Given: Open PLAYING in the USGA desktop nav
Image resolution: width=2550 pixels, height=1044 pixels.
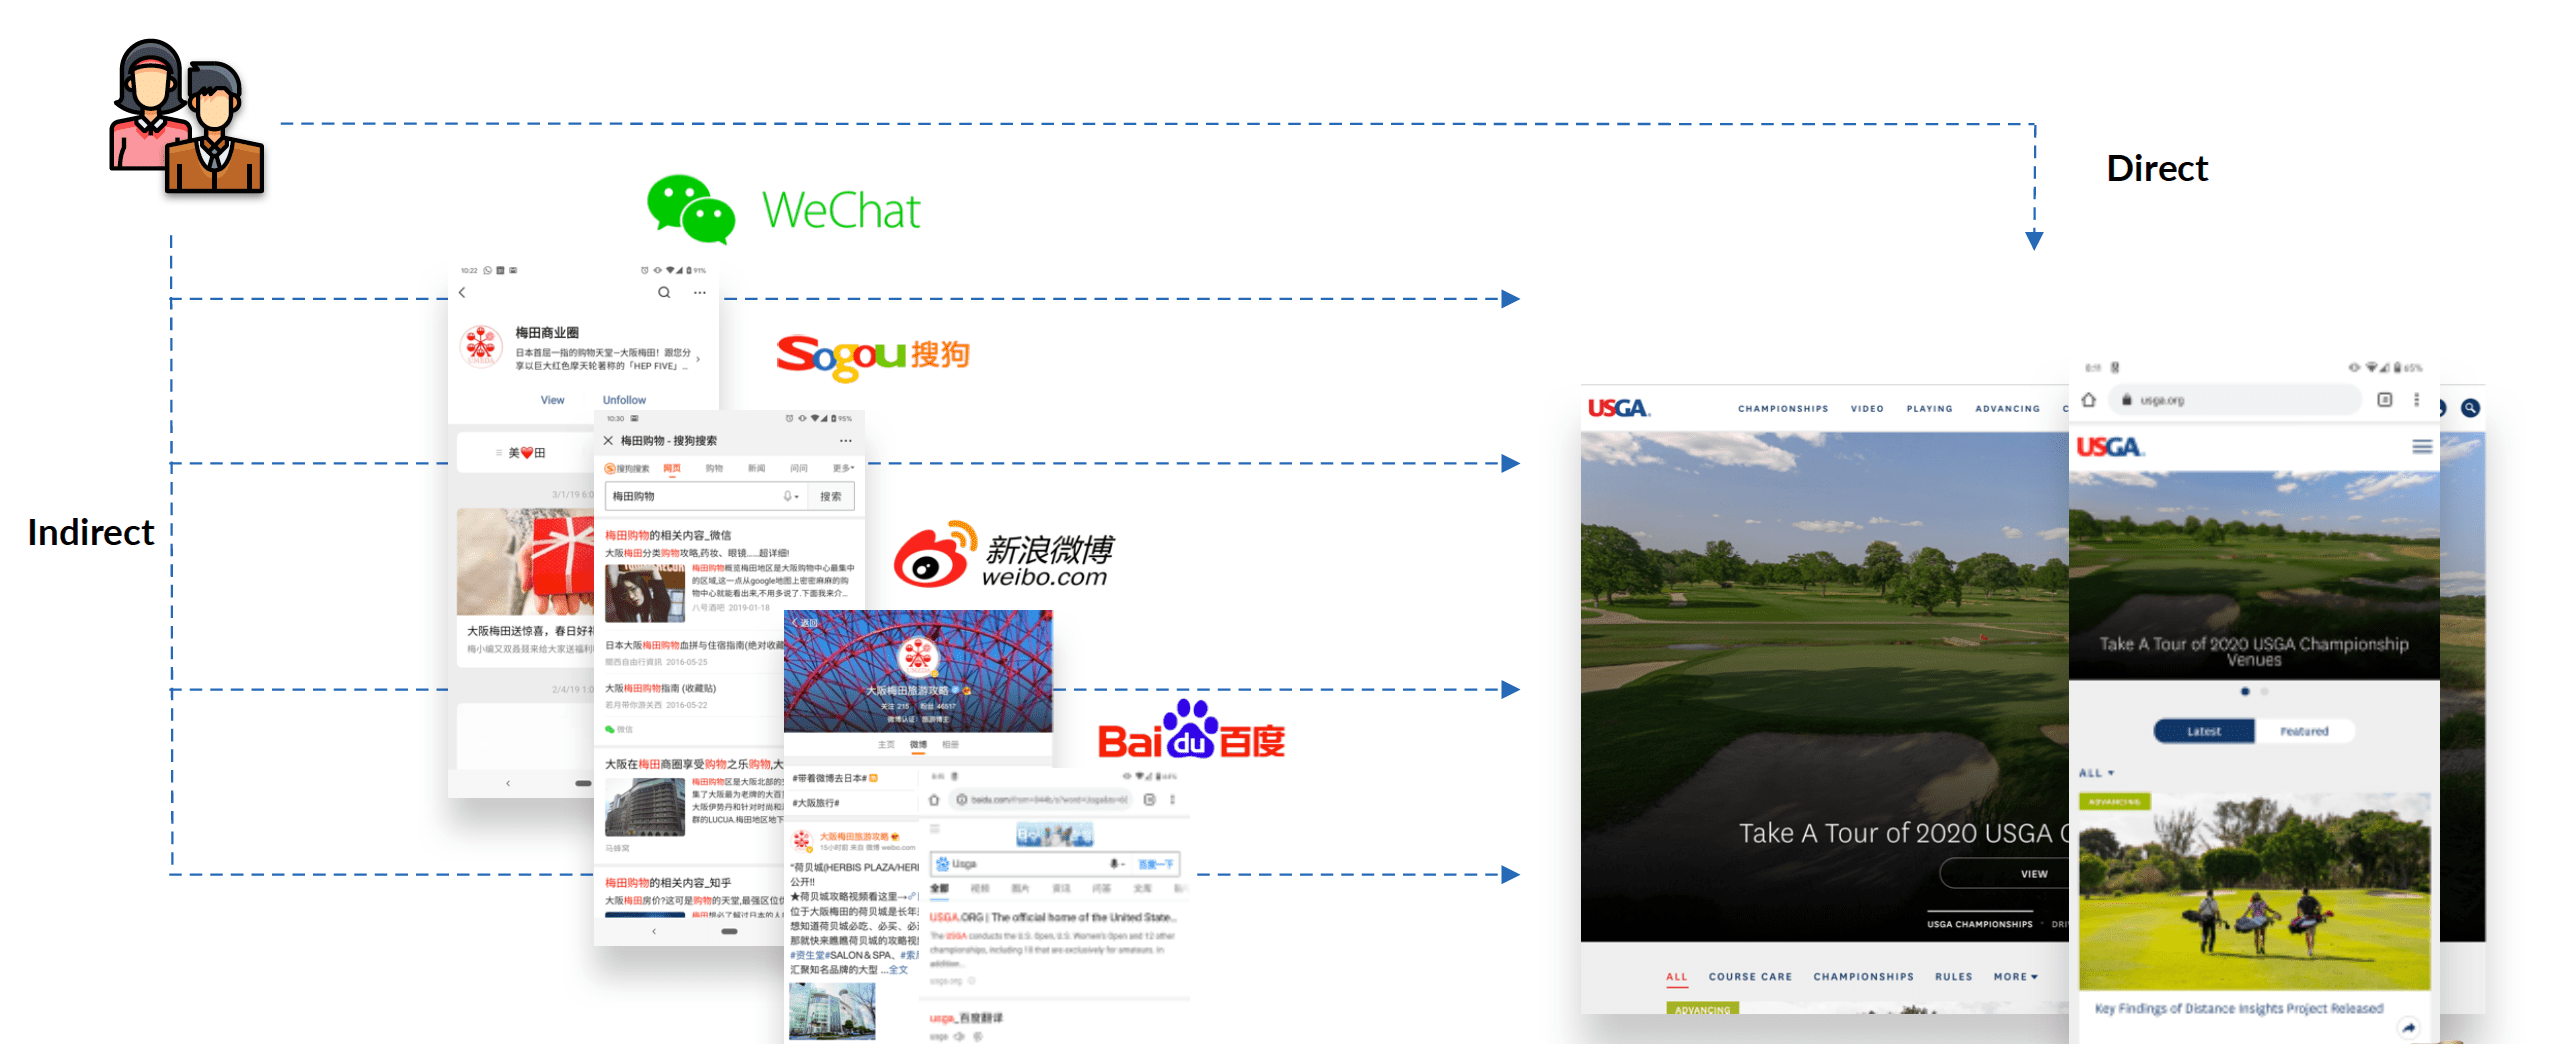Looking at the screenshot, I should pos(1929,409).
